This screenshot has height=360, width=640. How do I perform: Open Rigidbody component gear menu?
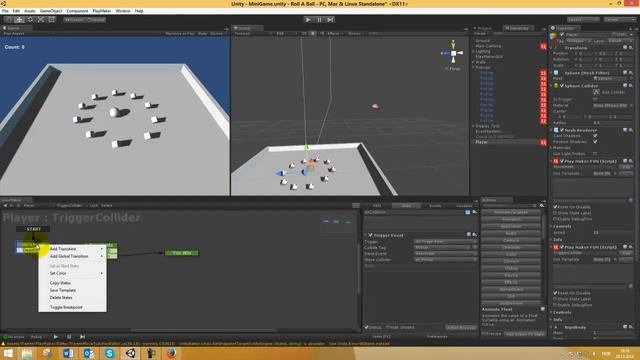coord(631,327)
